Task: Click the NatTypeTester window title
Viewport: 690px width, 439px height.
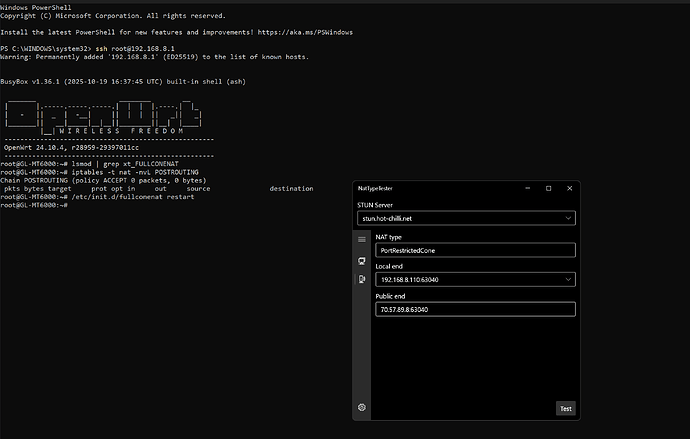Action: coord(375,188)
